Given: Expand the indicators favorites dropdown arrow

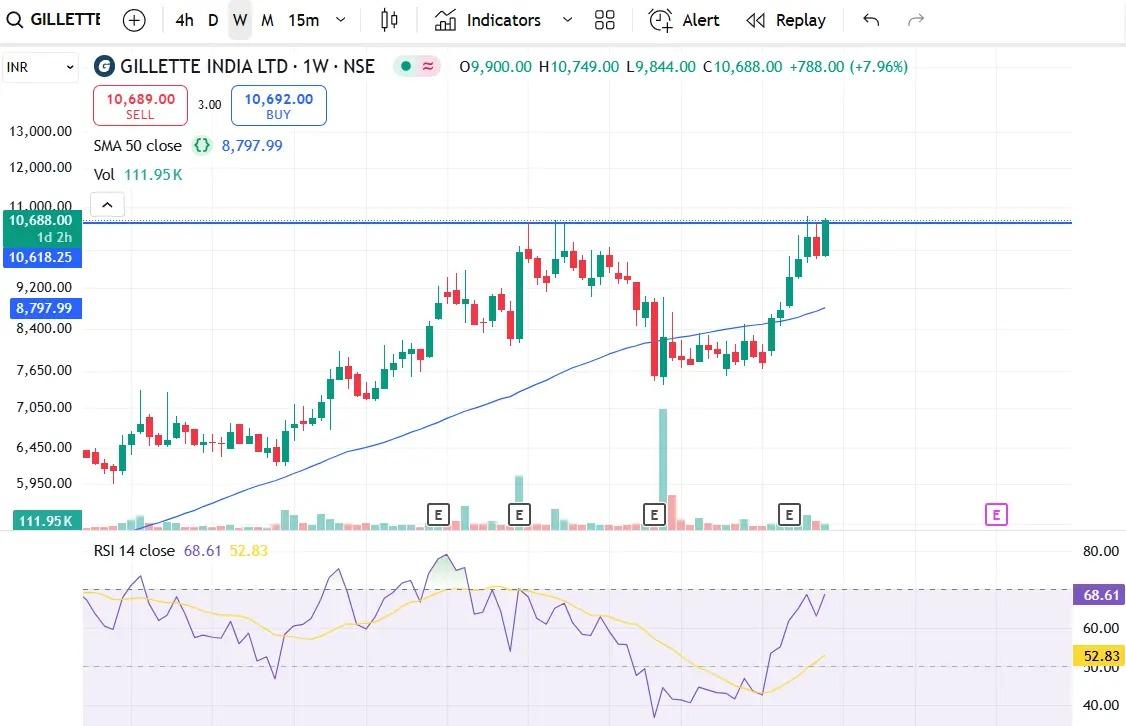Looking at the screenshot, I should coord(567,20).
